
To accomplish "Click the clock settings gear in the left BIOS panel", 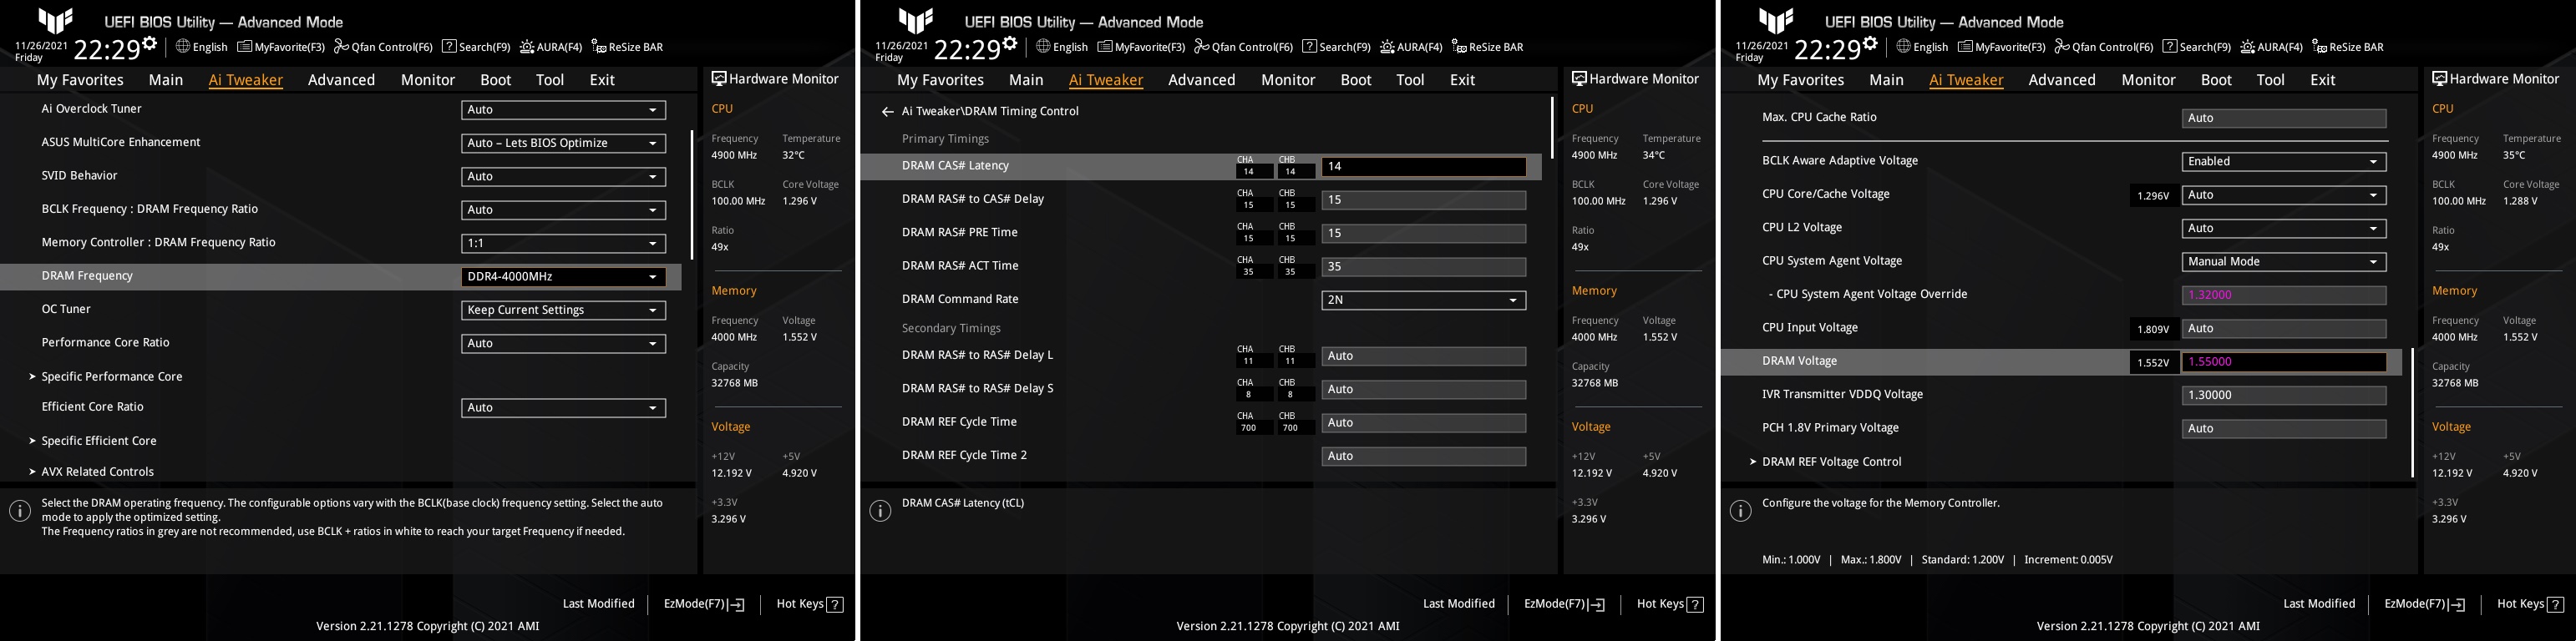I will (149, 44).
